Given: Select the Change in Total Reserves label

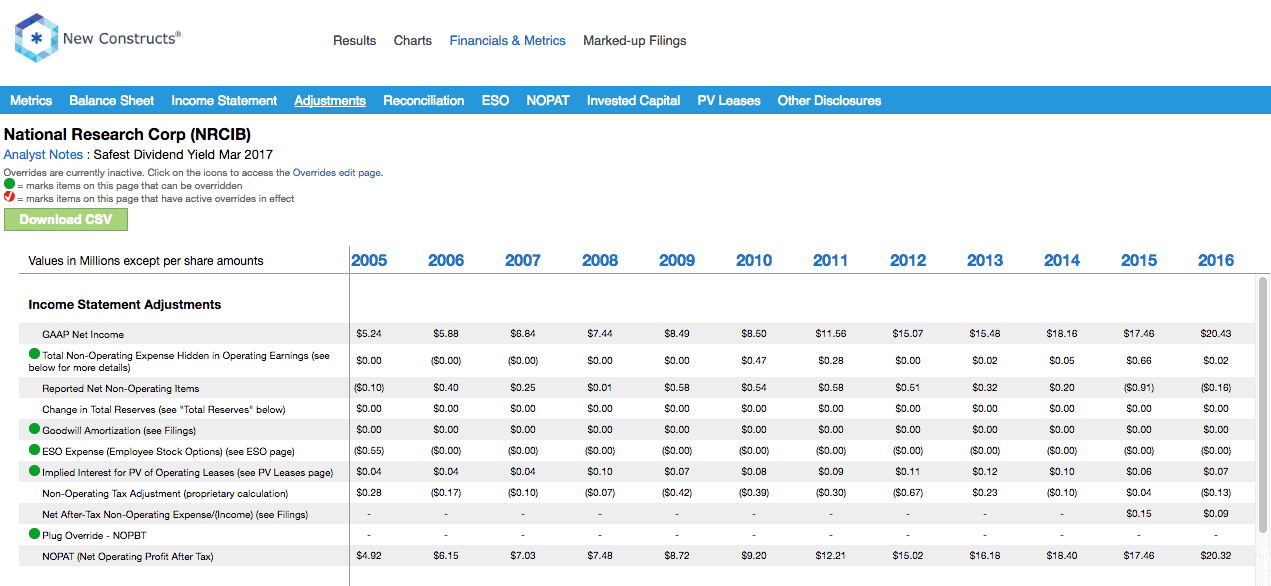Looking at the screenshot, I should click(x=164, y=409).
